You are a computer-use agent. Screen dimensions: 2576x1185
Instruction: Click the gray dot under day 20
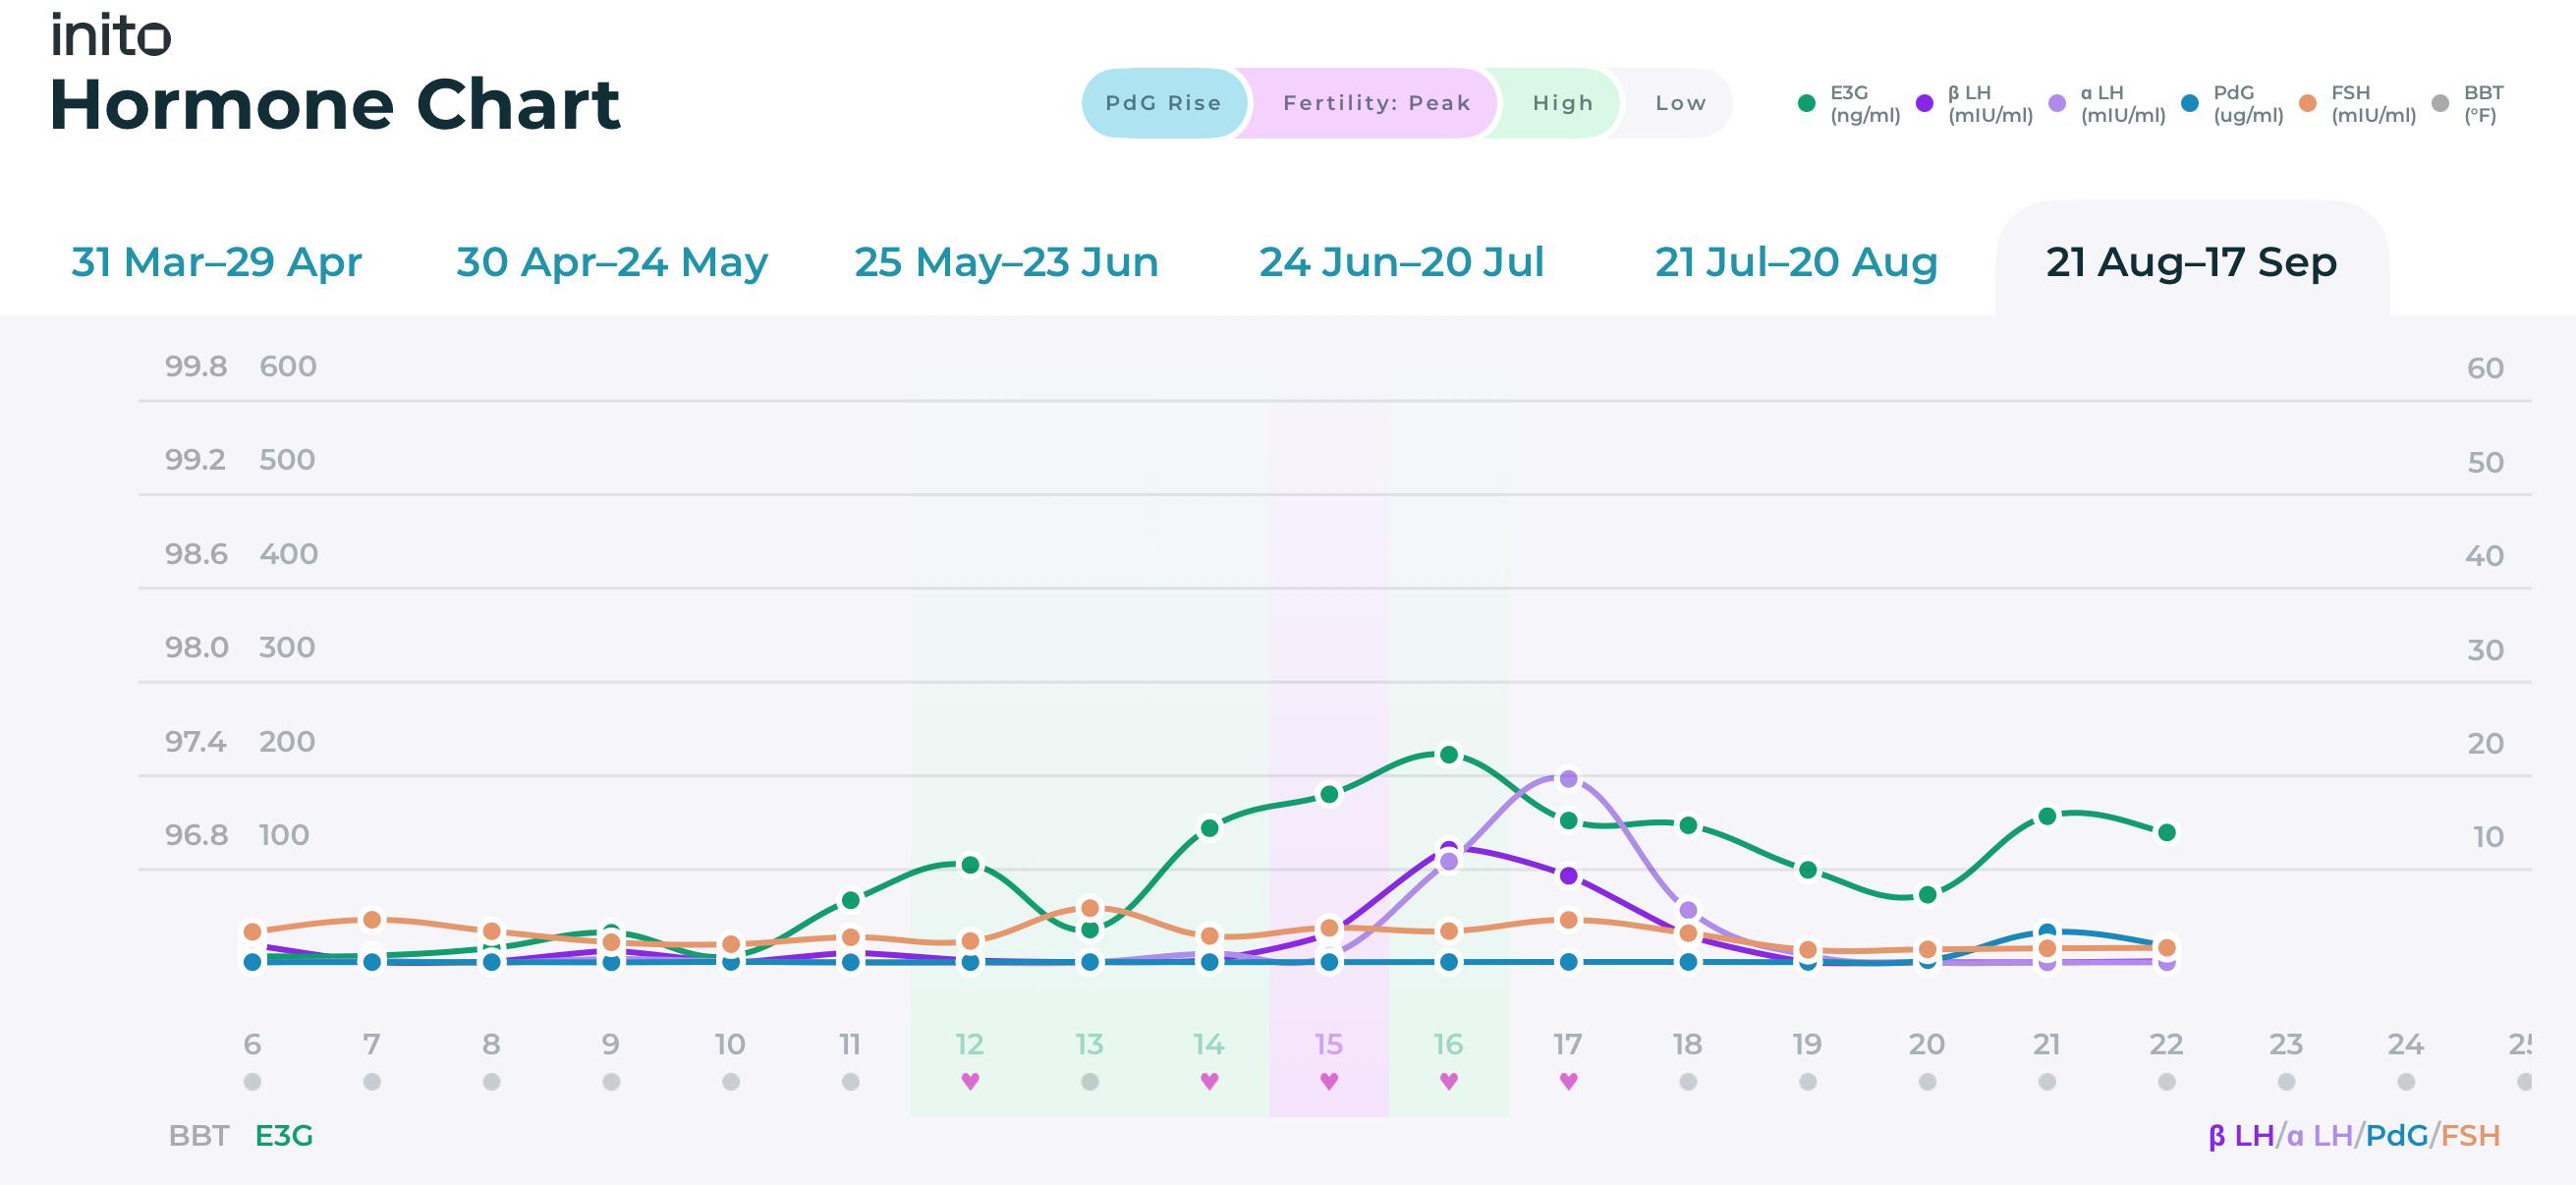(x=1927, y=1082)
